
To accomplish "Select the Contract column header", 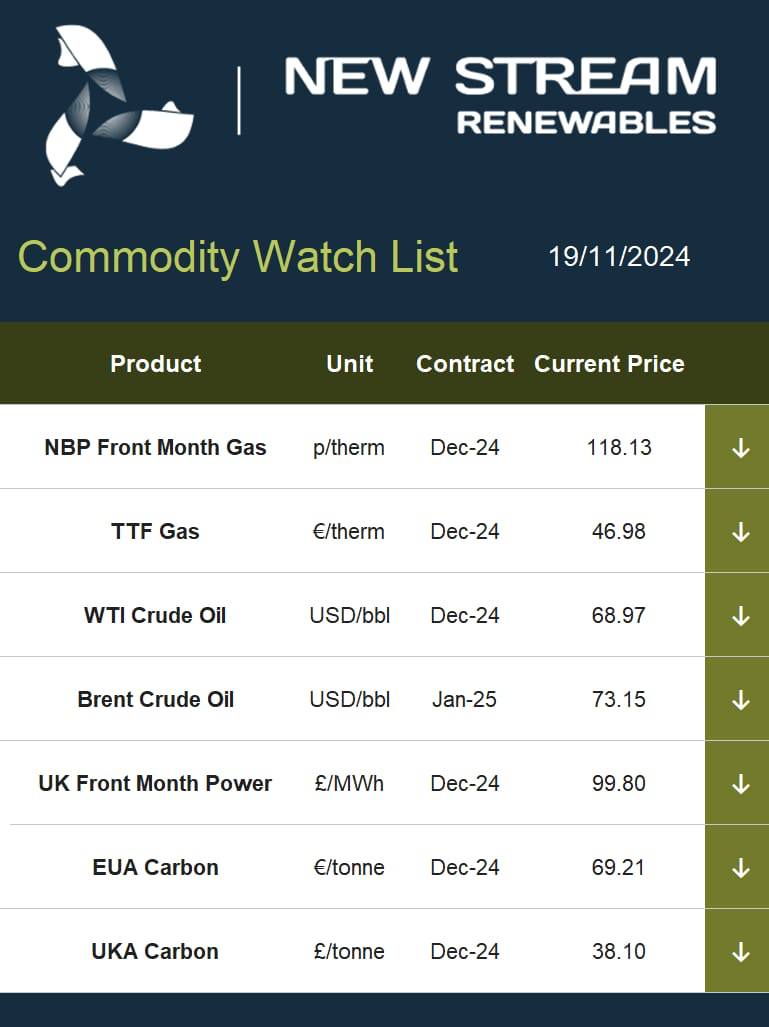I will pos(465,364).
